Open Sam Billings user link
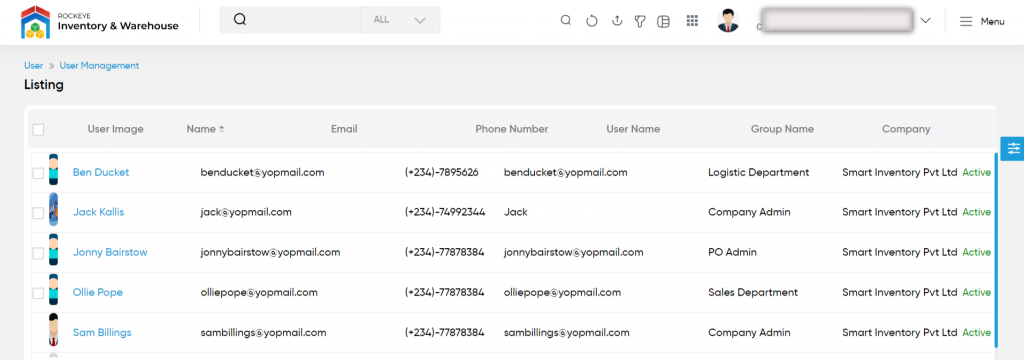This screenshot has width=1024, height=360. pos(102,333)
